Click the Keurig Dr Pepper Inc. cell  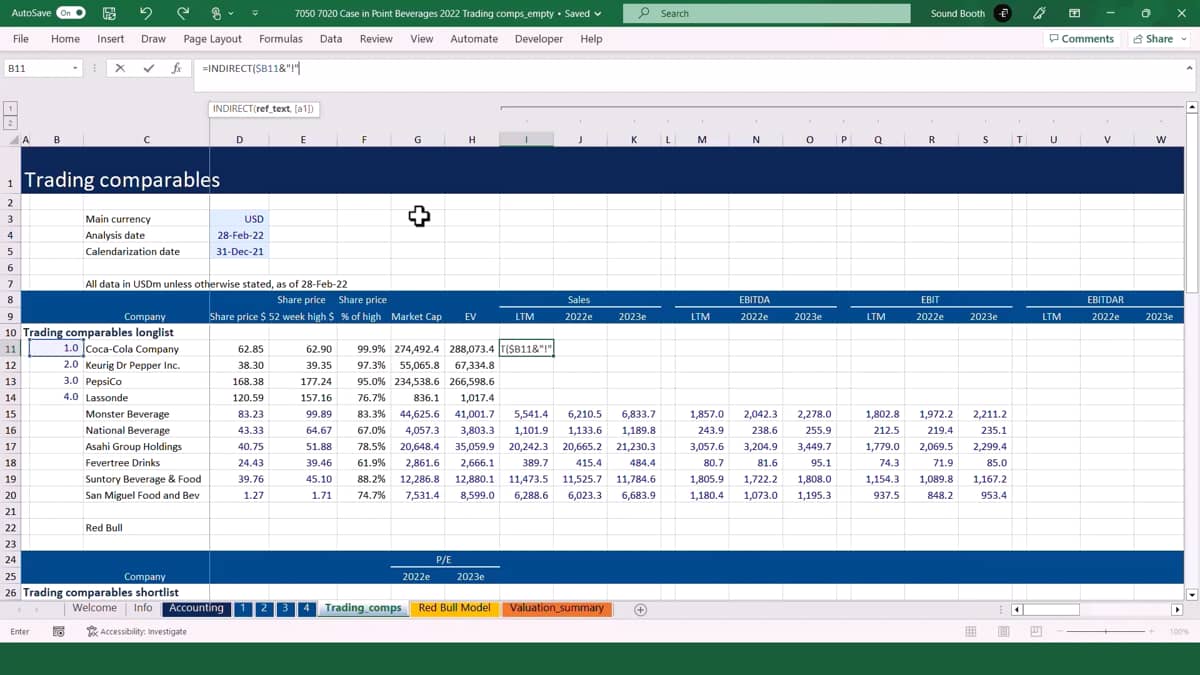pos(146,365)
